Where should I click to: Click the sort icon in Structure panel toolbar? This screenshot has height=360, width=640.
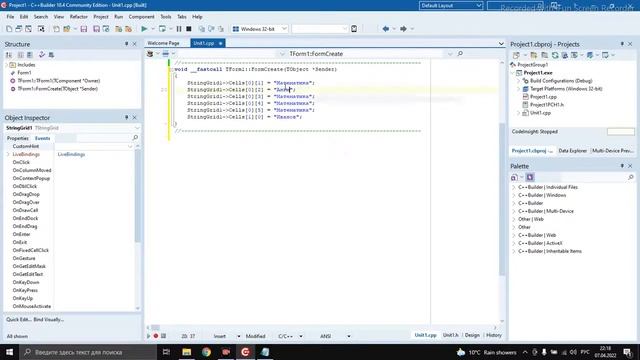coord(9,55)
